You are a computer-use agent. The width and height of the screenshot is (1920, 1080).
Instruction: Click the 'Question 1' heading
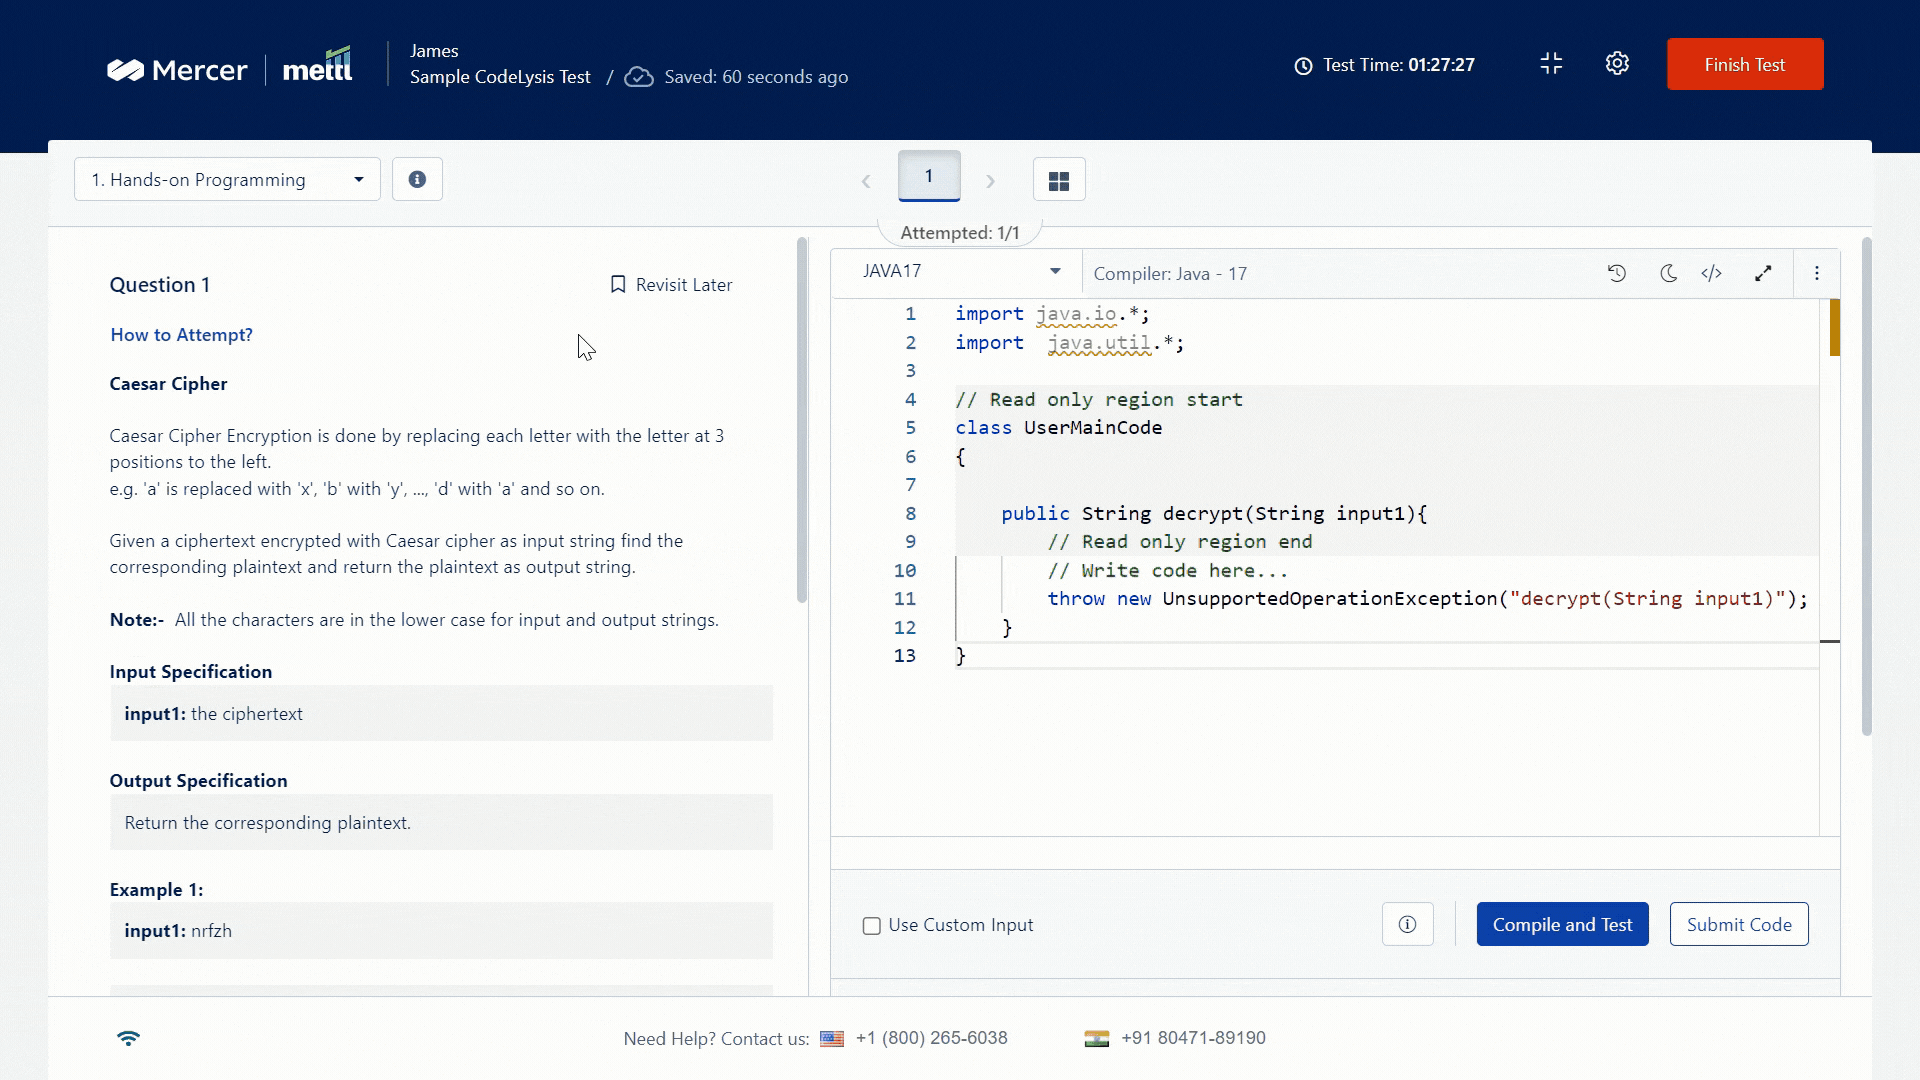click(x=160, y=285)
